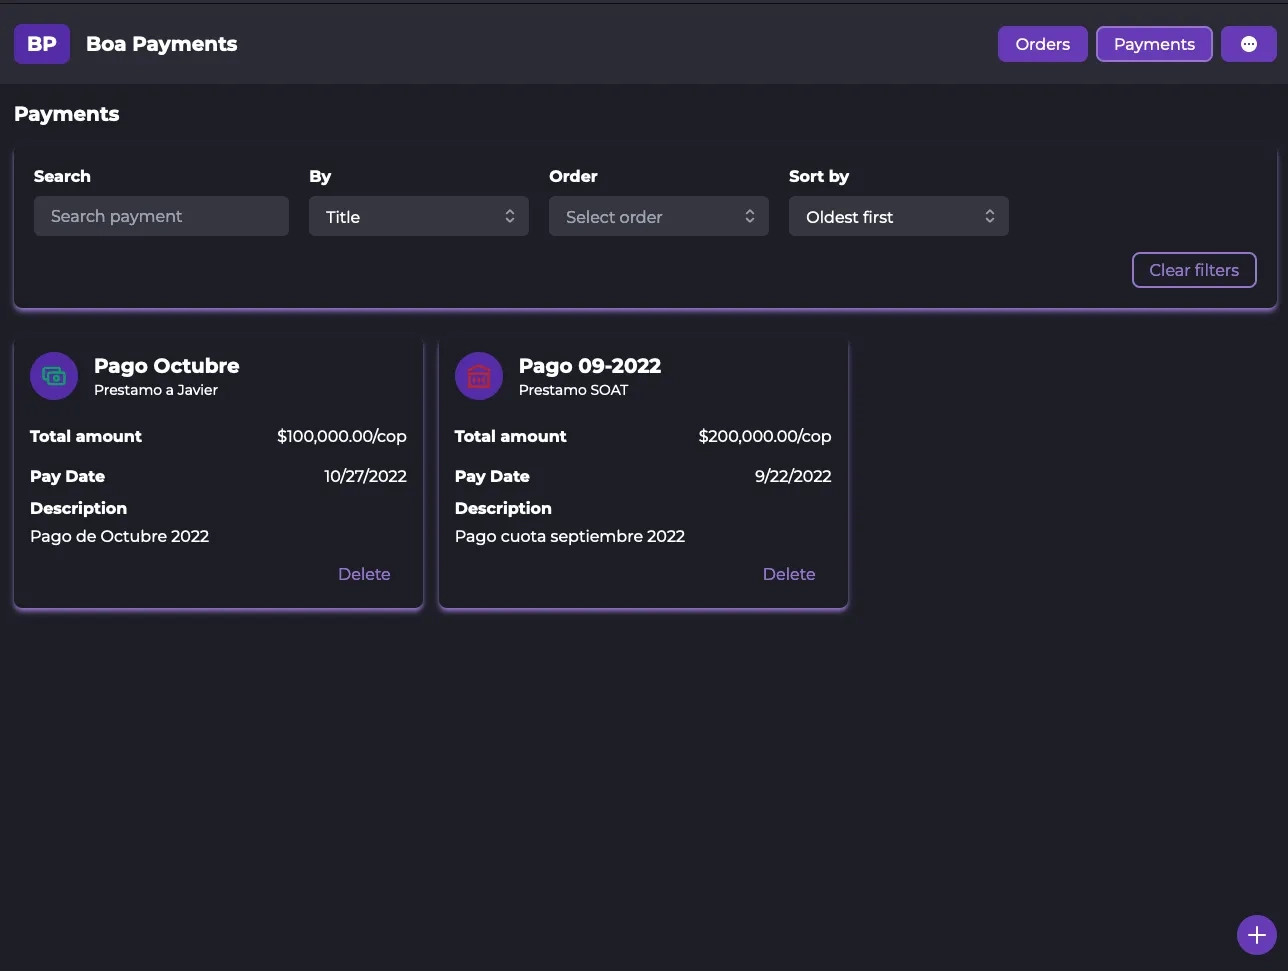Focus the Search payment input field
The width and height of the screenshot is (1288, 971).
[161, 216]
